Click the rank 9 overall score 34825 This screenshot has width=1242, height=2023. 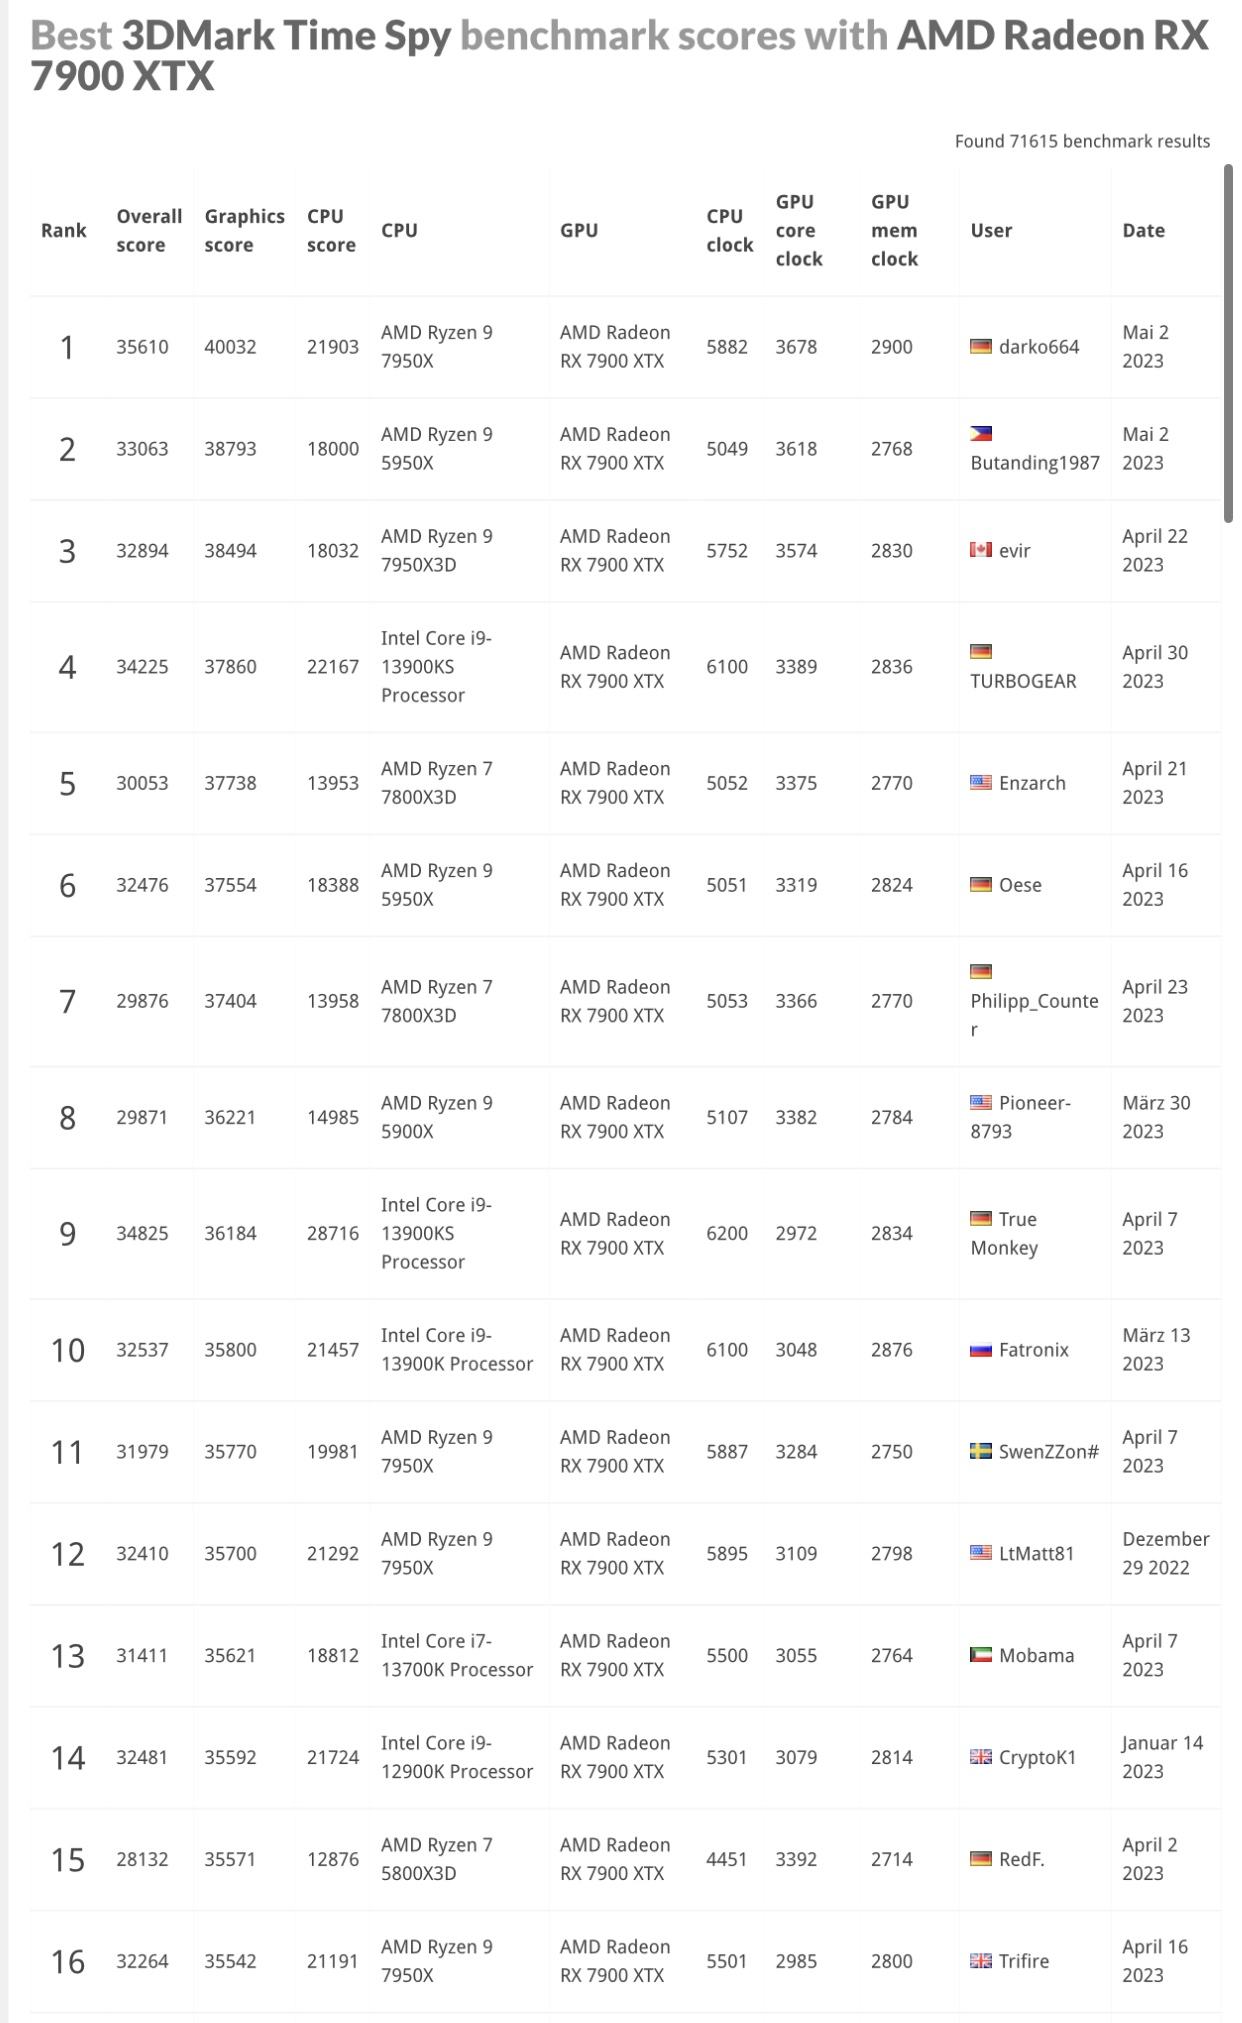142,1233
